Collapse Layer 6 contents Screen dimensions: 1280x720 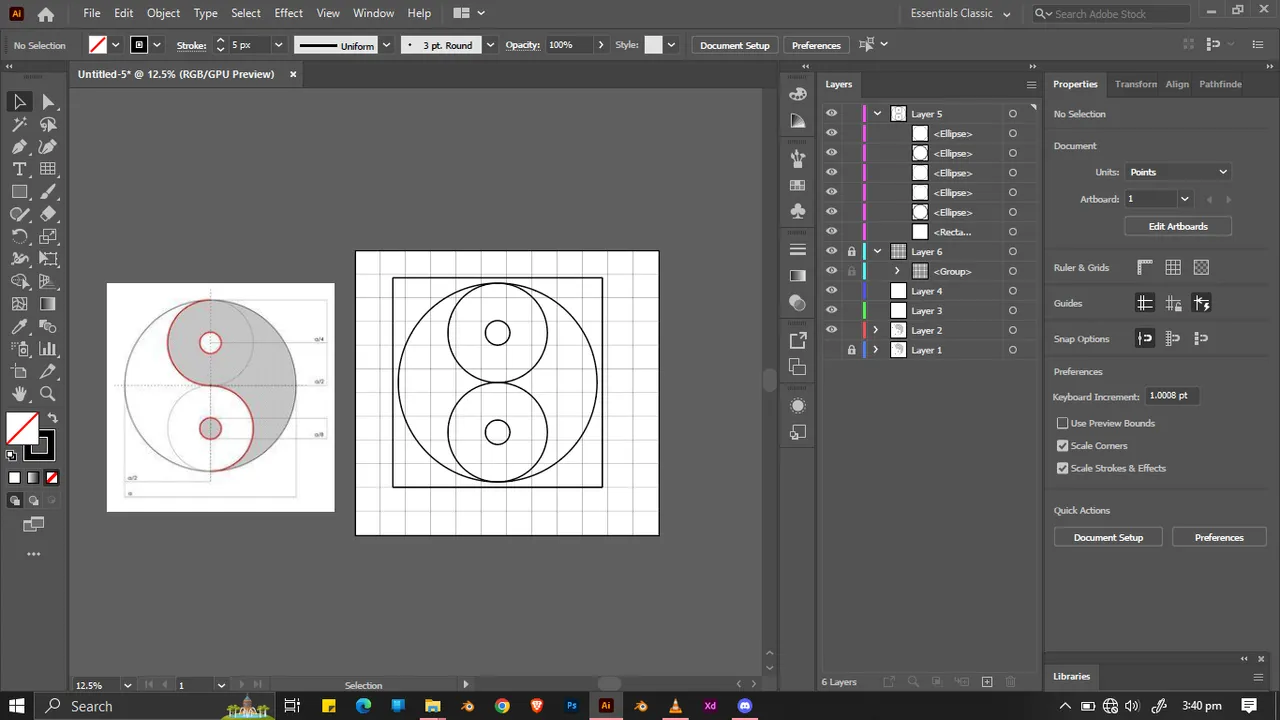tap(877, 252)
